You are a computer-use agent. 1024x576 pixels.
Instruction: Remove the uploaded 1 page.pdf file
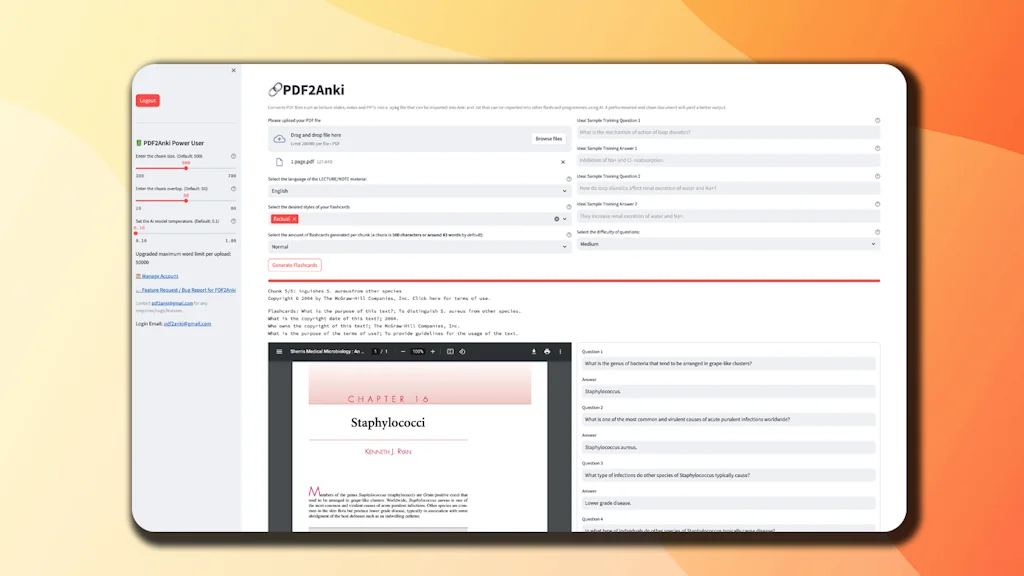(x=563, y=162)
